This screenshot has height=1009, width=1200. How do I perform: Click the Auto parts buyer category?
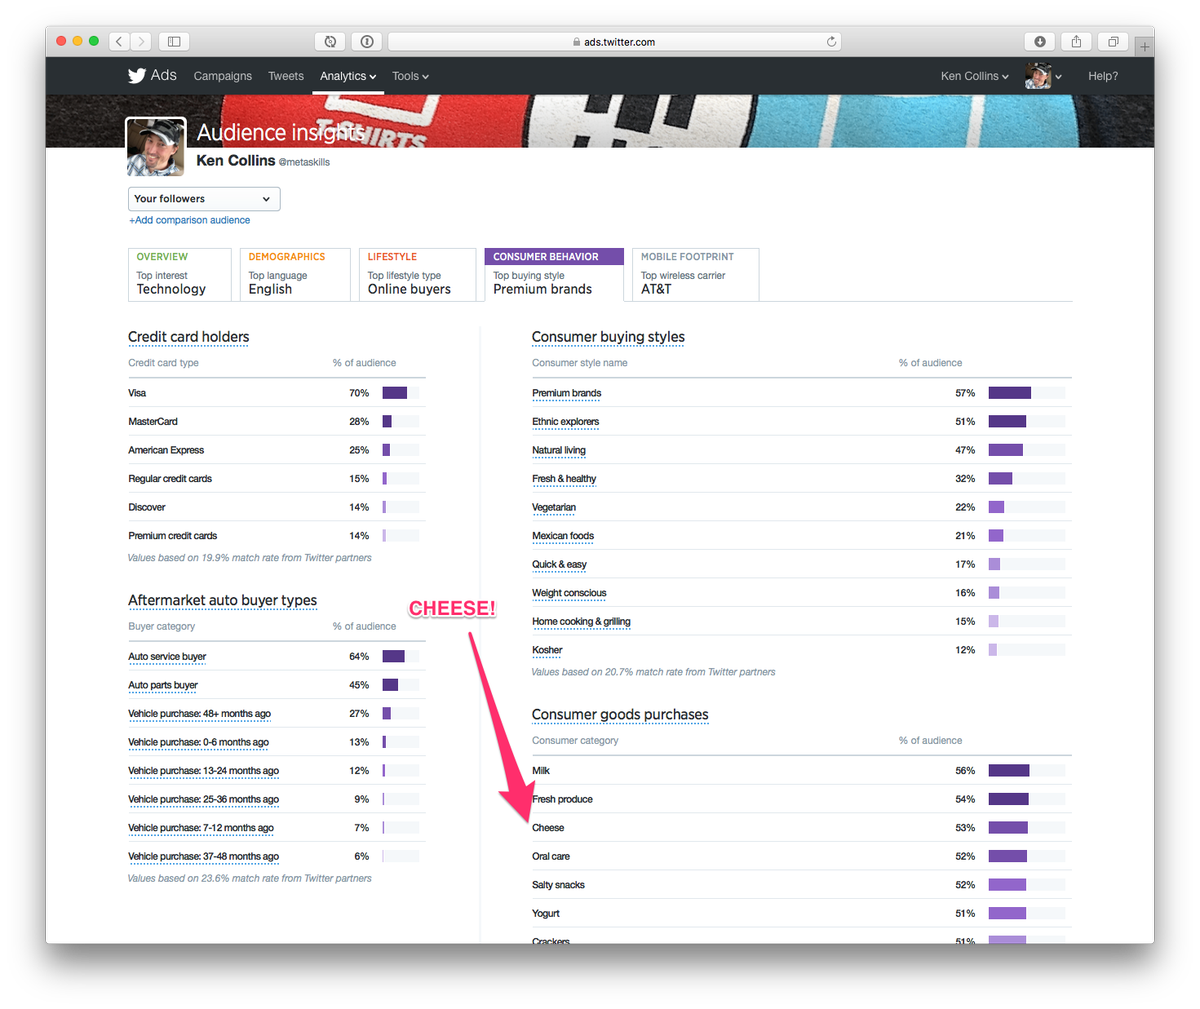click(163, 685)
